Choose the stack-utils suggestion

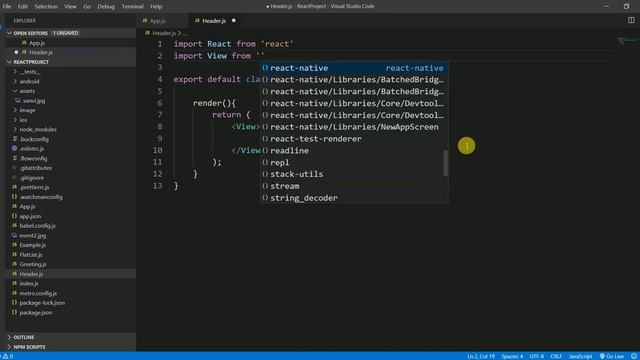coord(354,174)
